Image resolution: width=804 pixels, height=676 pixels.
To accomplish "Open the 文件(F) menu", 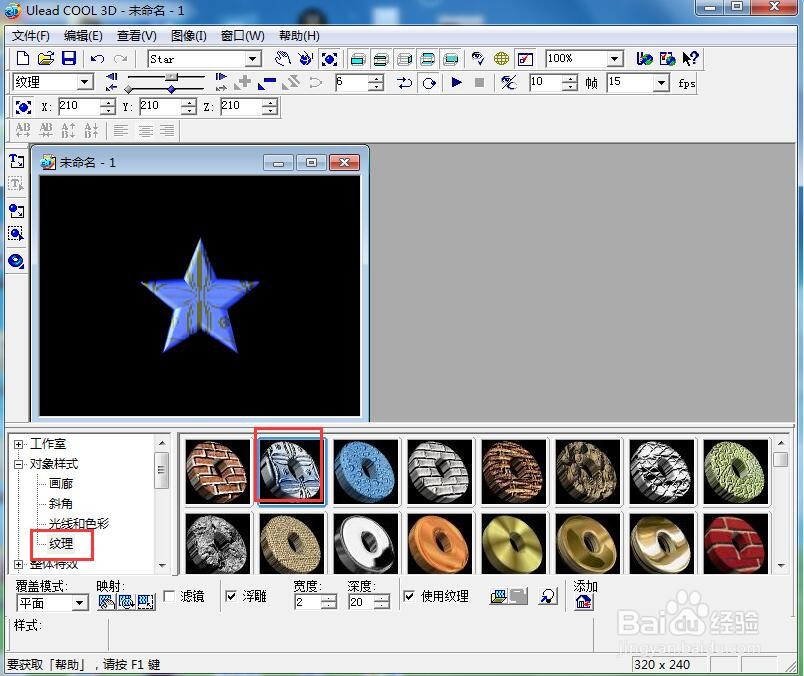I will [31, 36].
